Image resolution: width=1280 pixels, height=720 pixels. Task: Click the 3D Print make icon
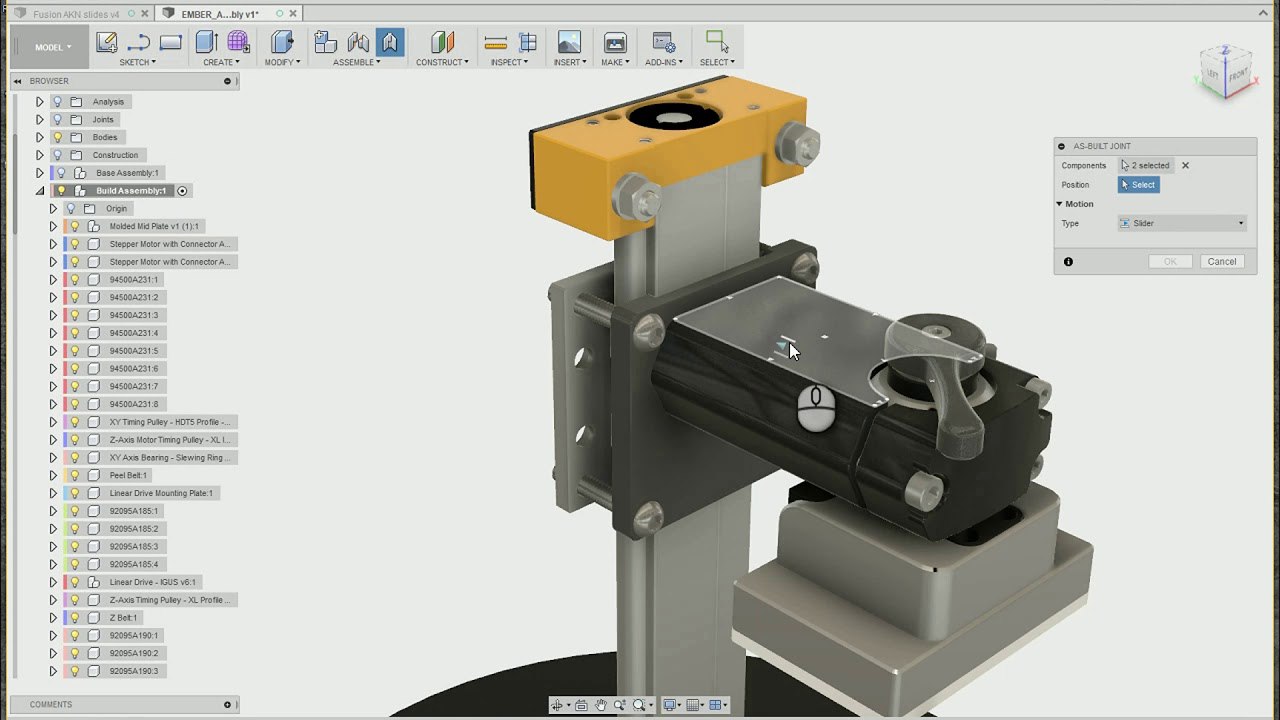[615, 42]
